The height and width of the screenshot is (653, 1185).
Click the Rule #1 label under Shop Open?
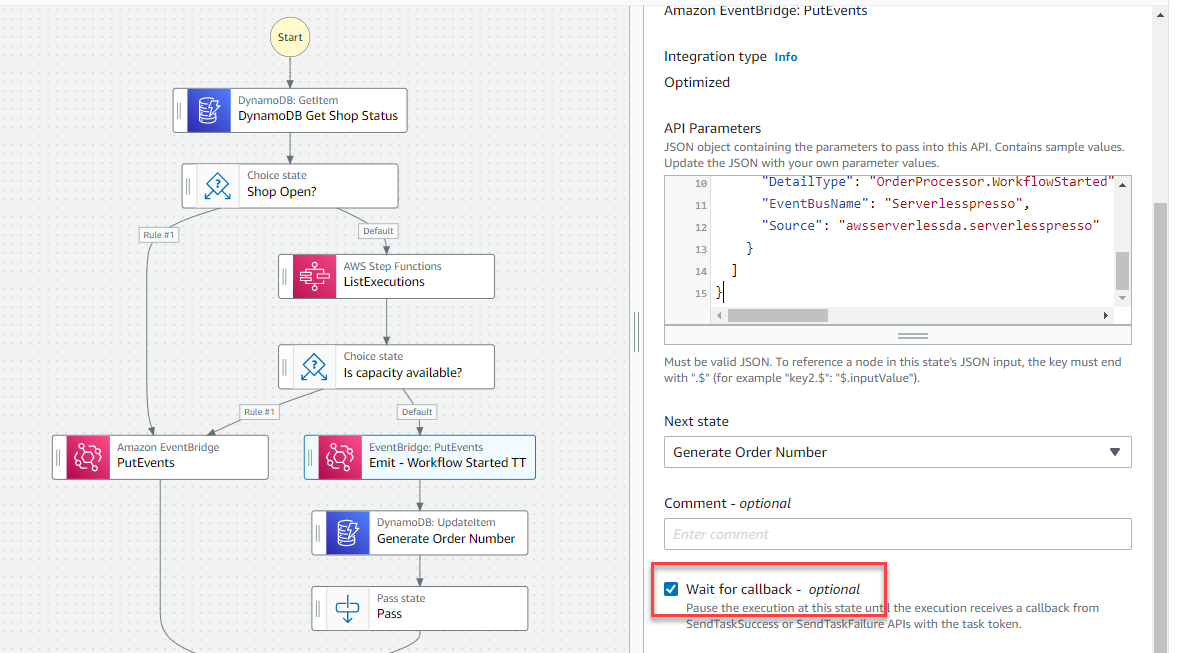[x=159, y=235]
